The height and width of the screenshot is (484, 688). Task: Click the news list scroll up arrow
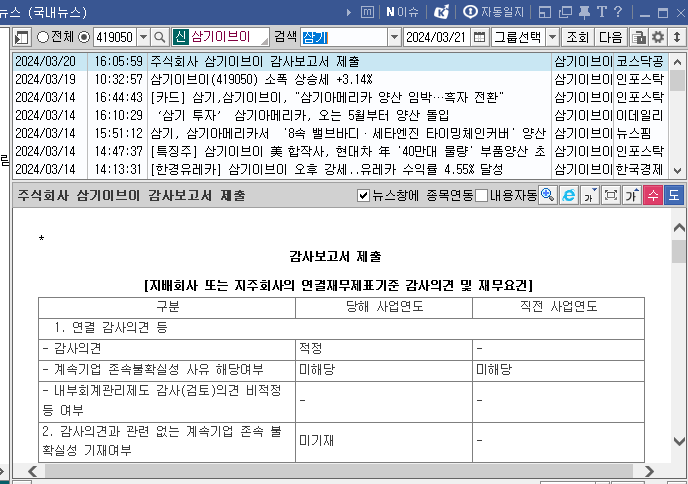click(x=677, y=62)
